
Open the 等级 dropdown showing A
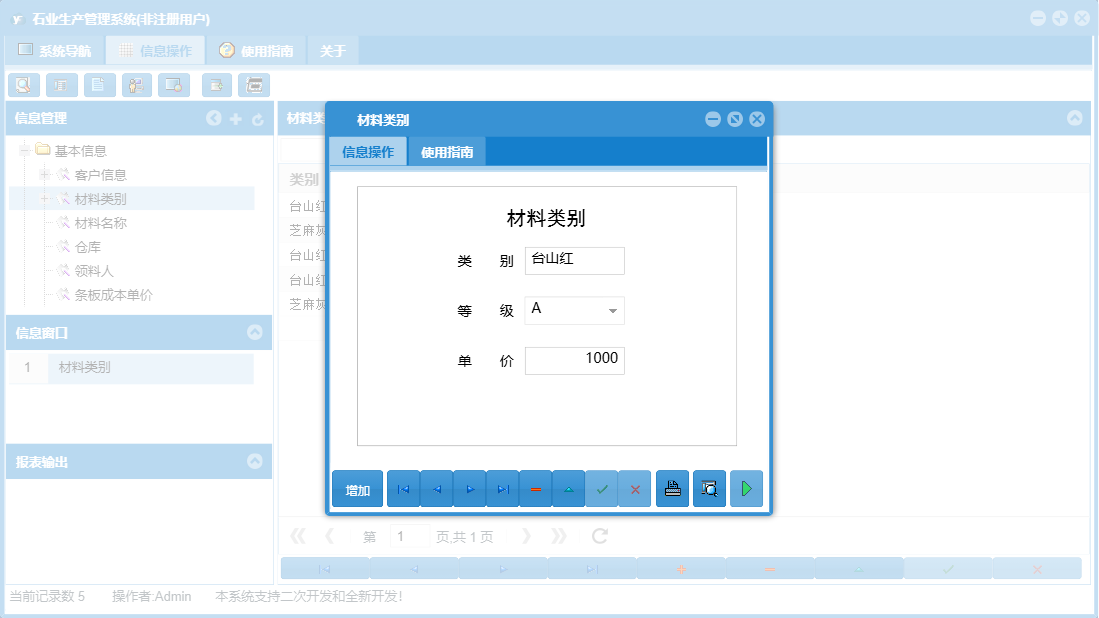[612, 310]
